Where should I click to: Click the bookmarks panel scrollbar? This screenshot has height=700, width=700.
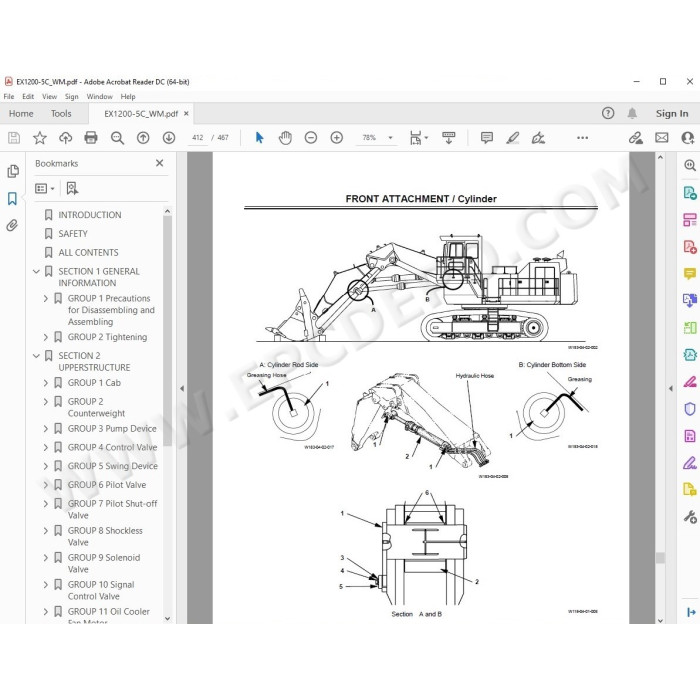click(167, 330)
